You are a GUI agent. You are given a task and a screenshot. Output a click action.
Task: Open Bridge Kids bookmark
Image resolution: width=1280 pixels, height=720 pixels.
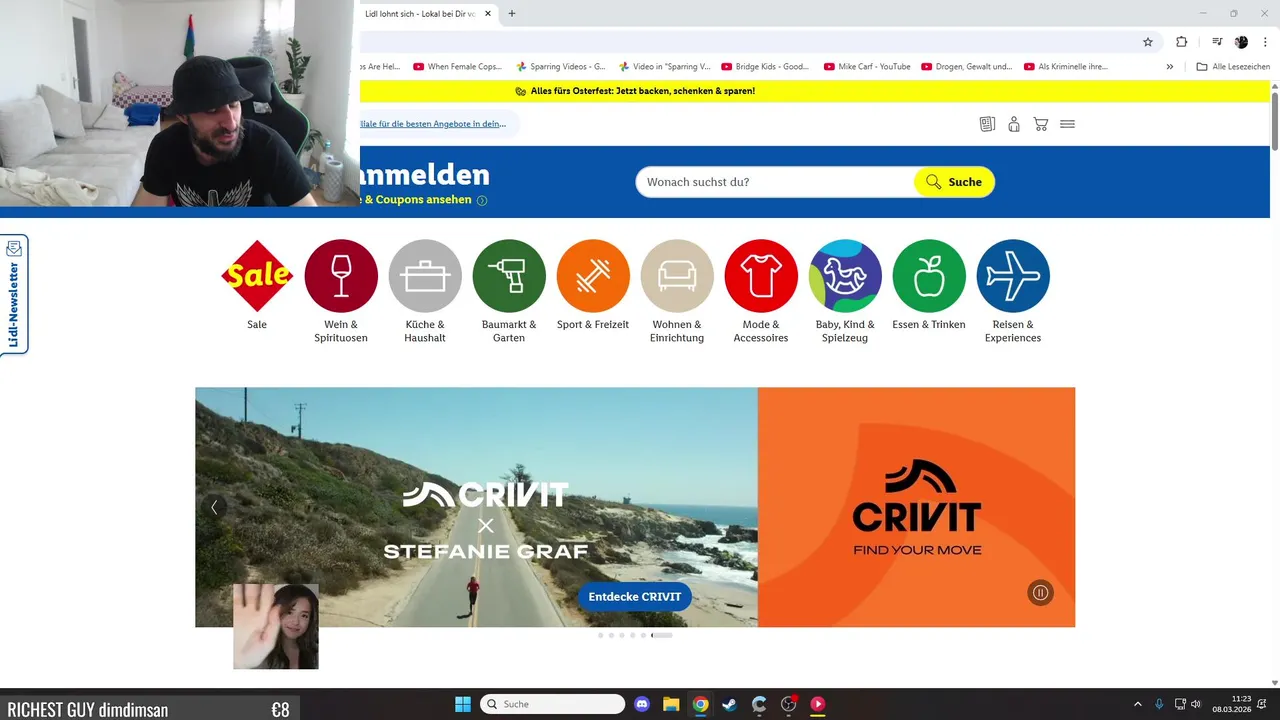click(x=765, y=67)
